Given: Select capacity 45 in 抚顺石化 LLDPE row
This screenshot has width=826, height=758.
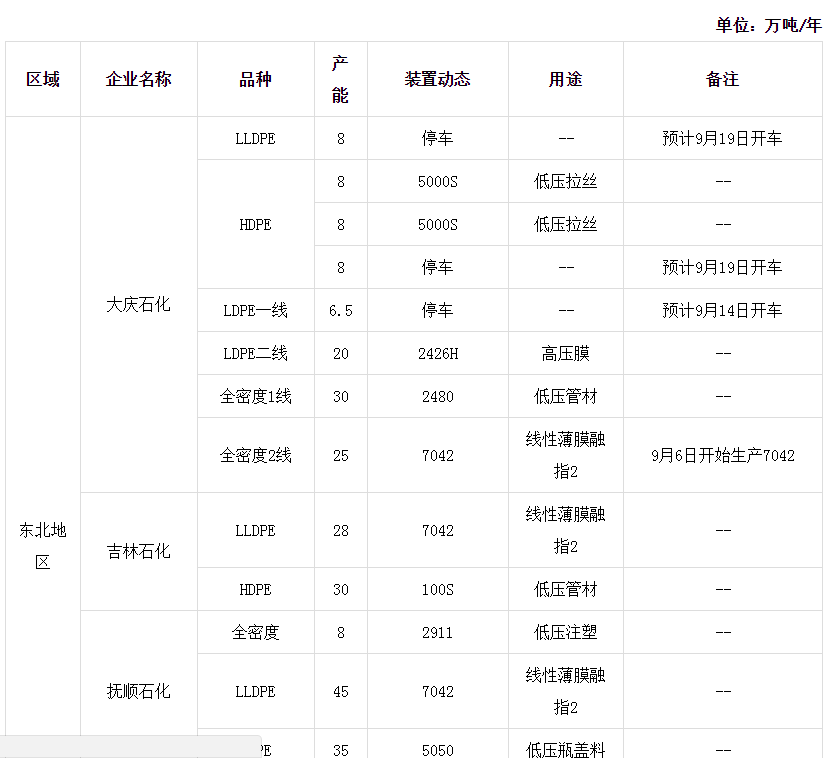Looking at the screenshot, I should tap(341, 691).
